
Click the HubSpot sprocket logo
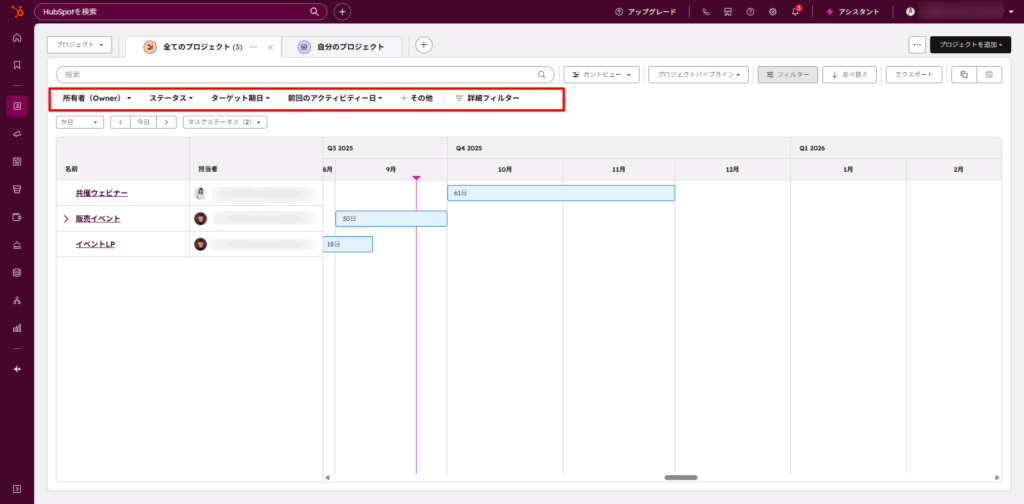[18, 11]
